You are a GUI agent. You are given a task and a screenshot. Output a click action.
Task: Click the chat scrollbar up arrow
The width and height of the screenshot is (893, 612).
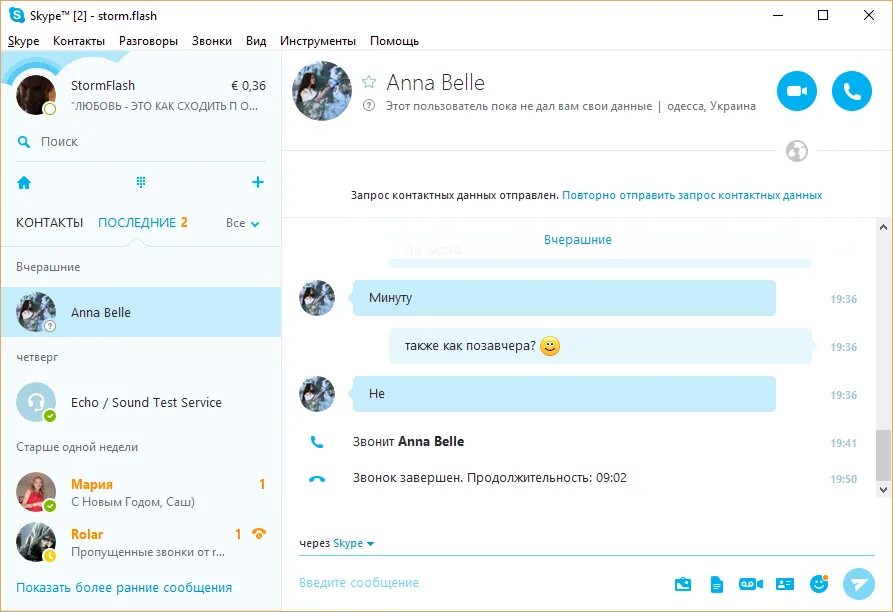tap(883, 227)
